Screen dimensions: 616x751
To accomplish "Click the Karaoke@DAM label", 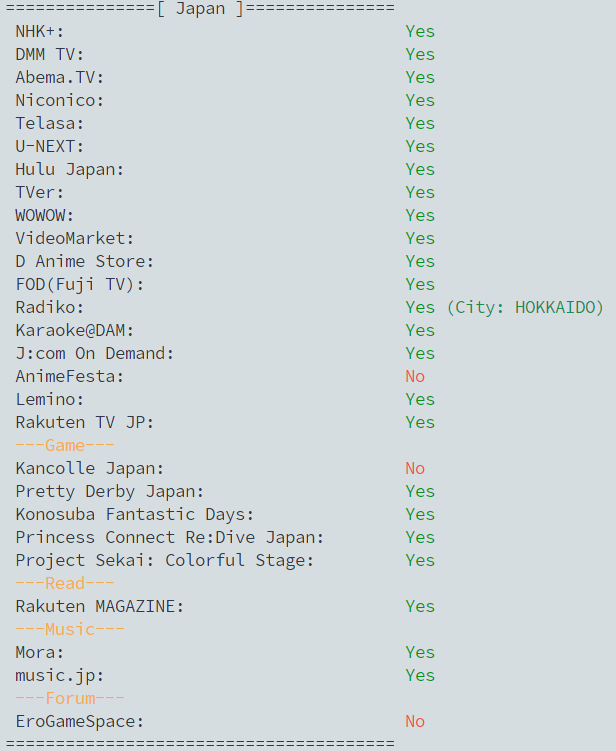I will tap(75, 331).
